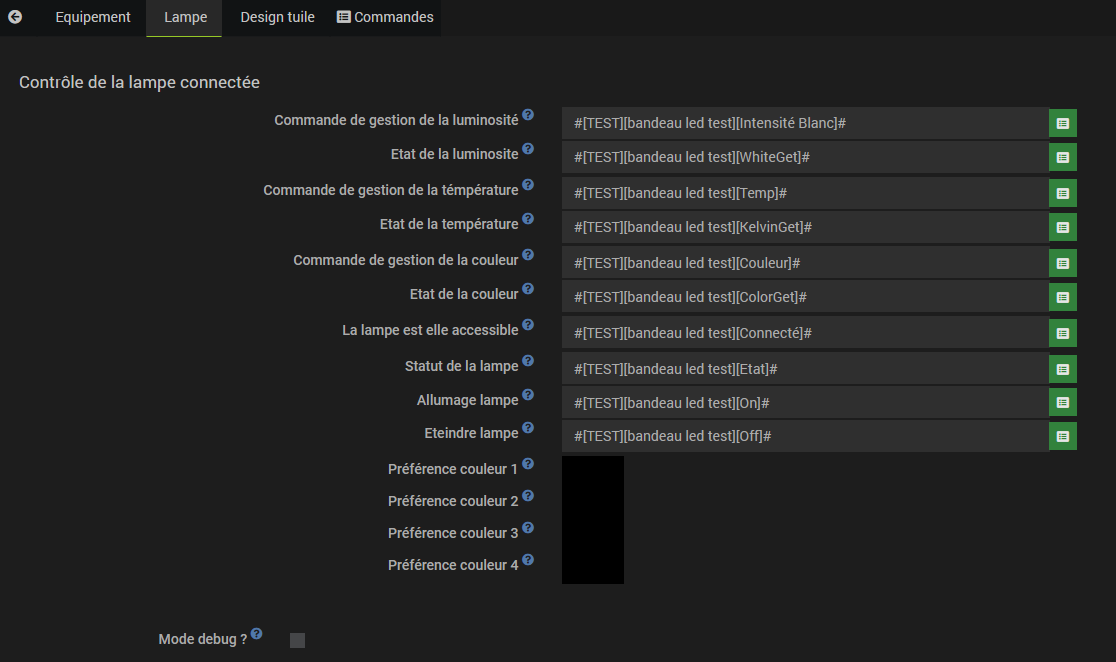Click the Couleur command input field
The width and height of the screenshot is (1116, 662).
pyautogui.click(x=805, y=263)
